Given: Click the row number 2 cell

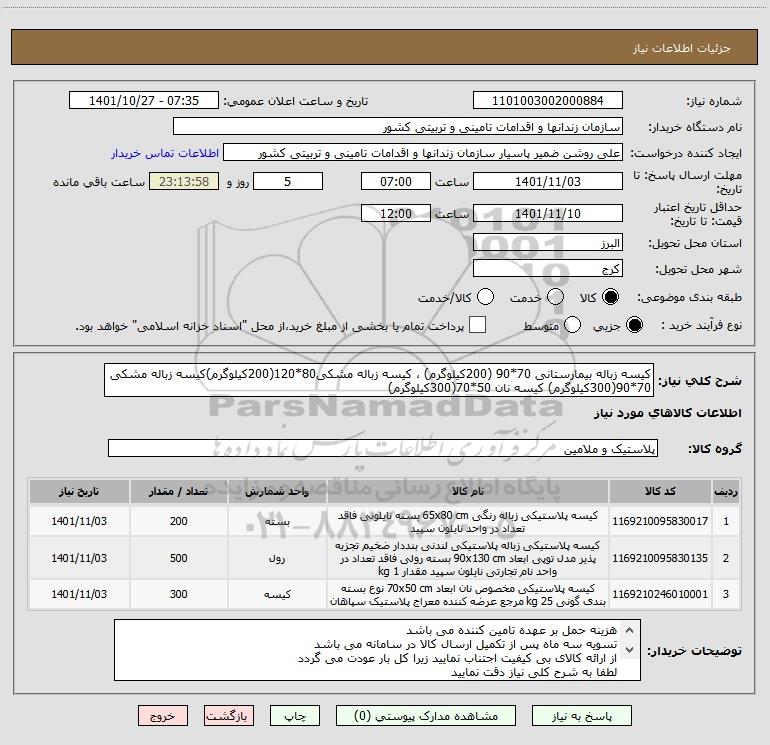Looking at the screenshot, I should (726, 558).
